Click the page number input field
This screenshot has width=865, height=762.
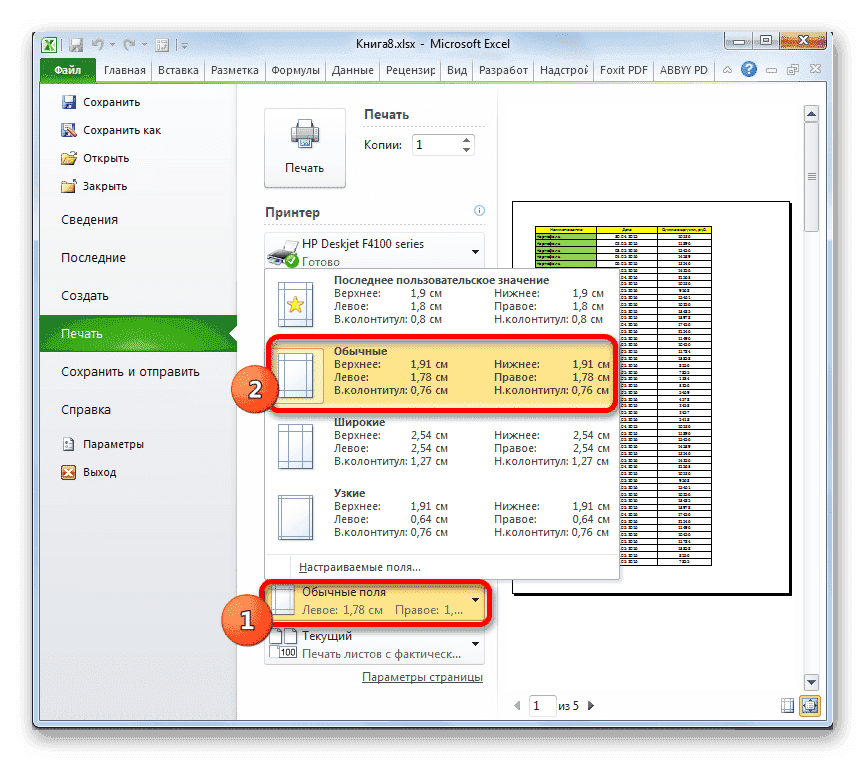542,705
